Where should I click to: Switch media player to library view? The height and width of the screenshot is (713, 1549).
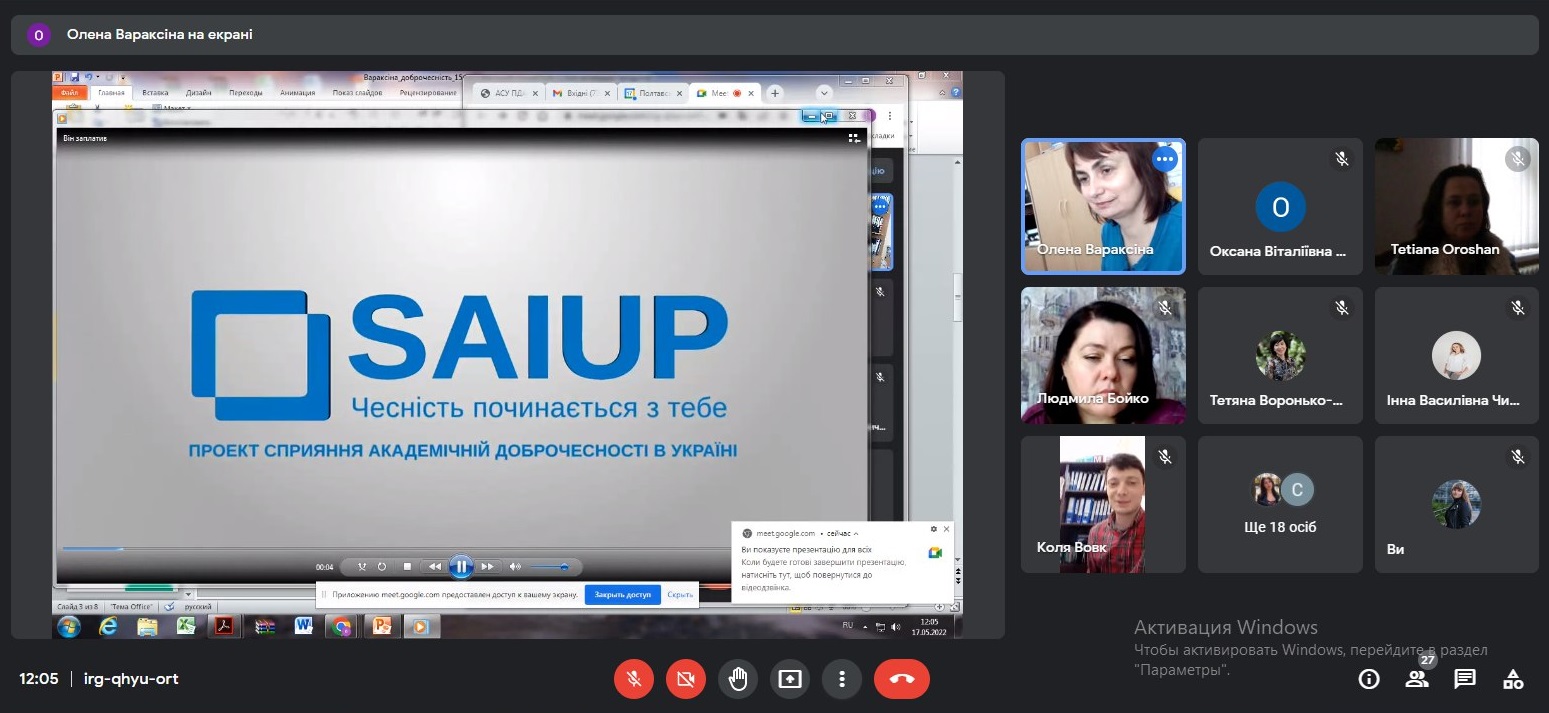pos(854,139)
